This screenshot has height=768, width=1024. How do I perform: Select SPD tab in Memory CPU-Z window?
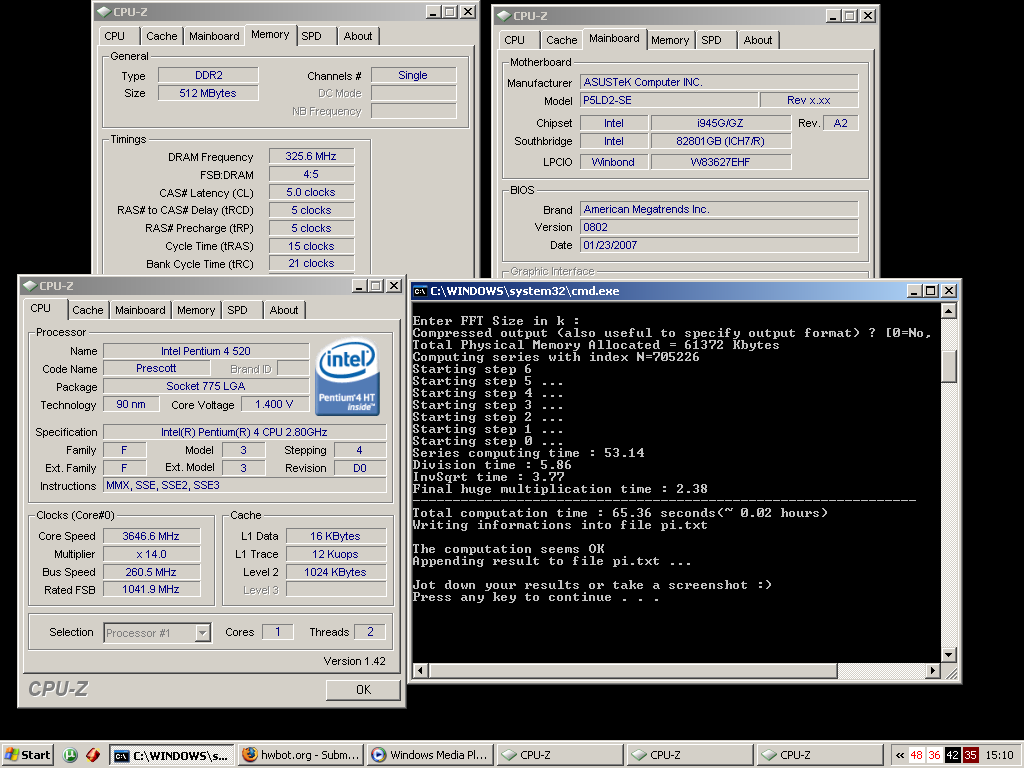(x=312, y=36)
